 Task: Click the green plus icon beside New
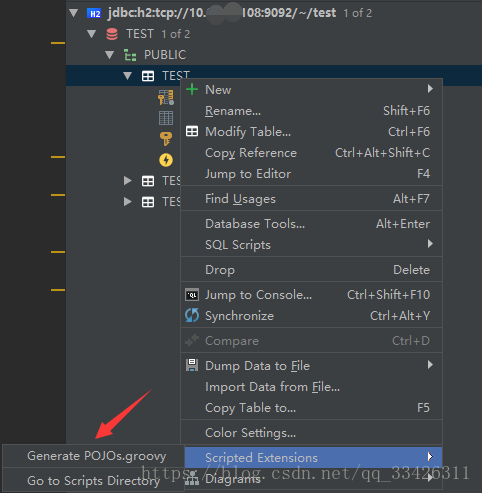(x=192, y=89)
